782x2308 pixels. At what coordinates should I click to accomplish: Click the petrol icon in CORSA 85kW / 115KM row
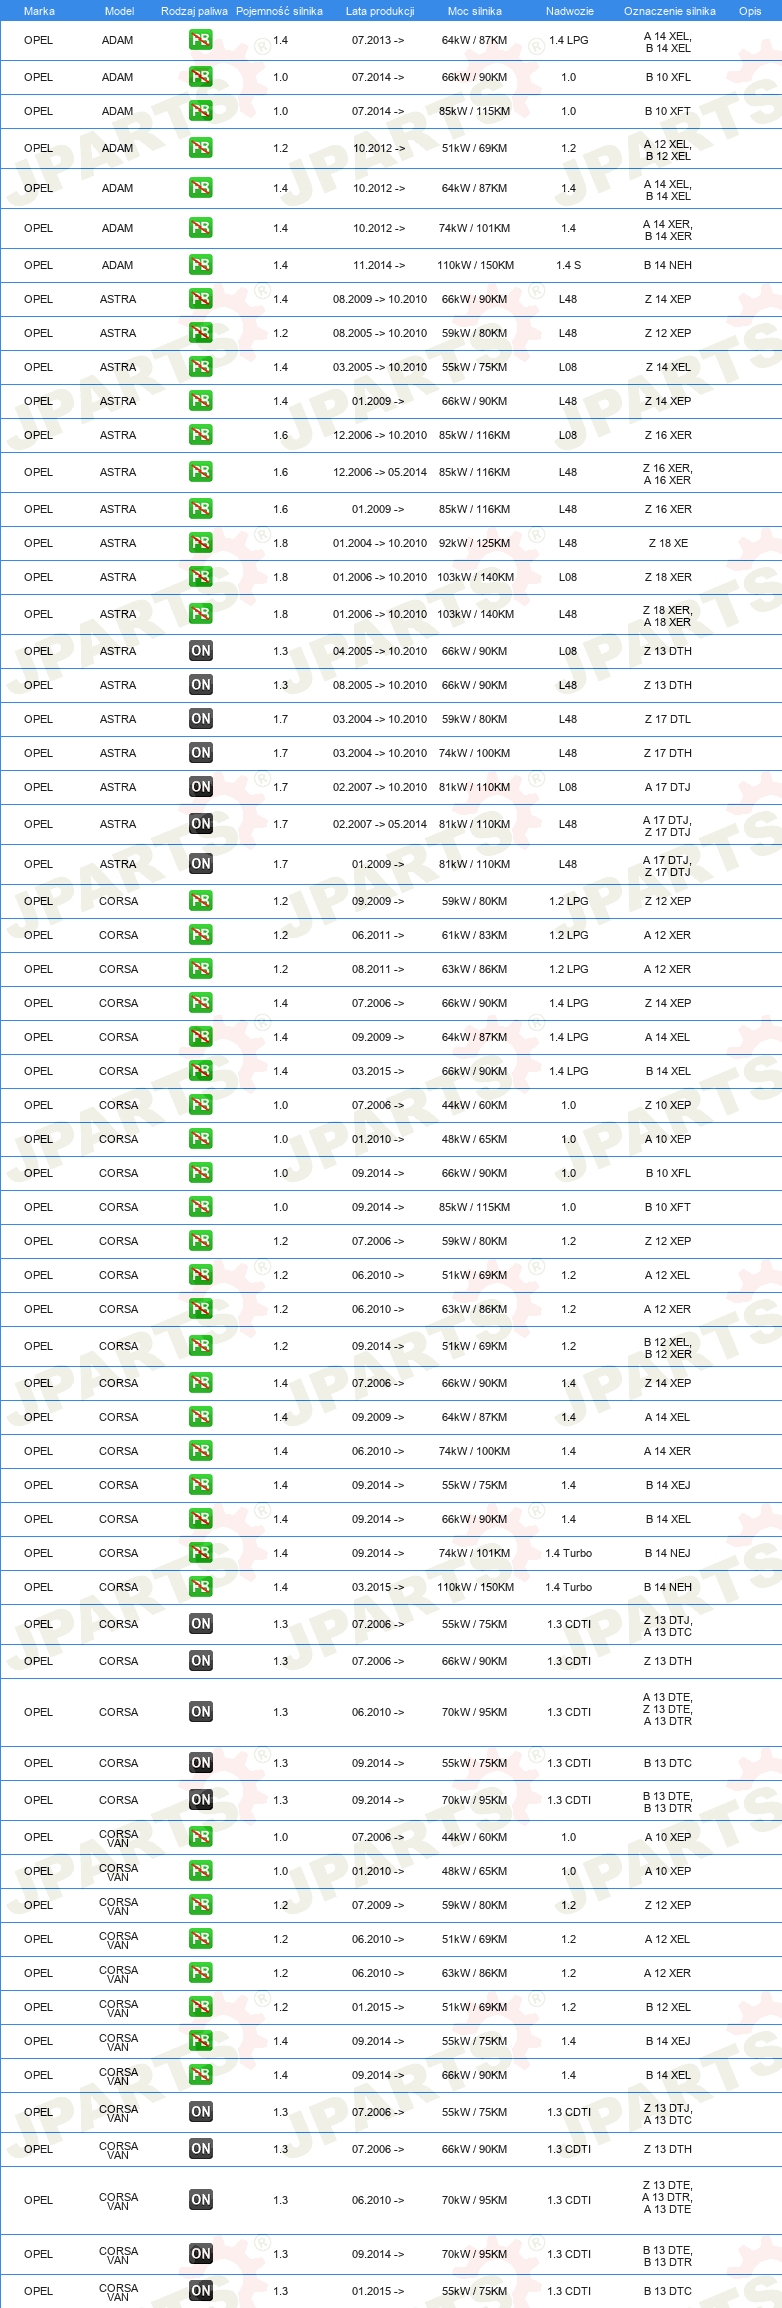[201, 1207]
